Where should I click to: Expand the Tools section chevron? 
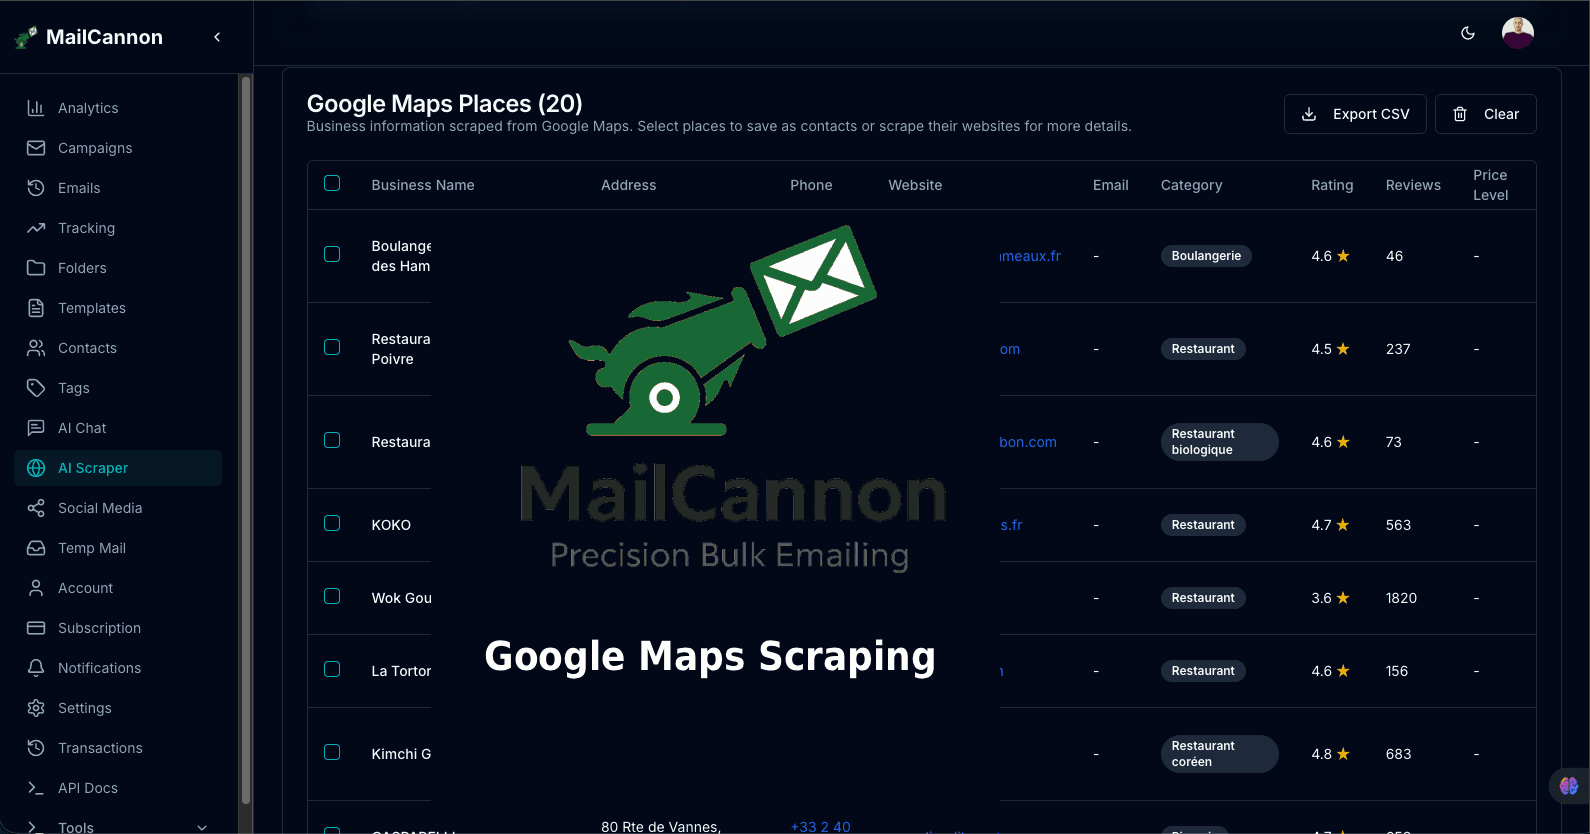(x=202, y=827)
